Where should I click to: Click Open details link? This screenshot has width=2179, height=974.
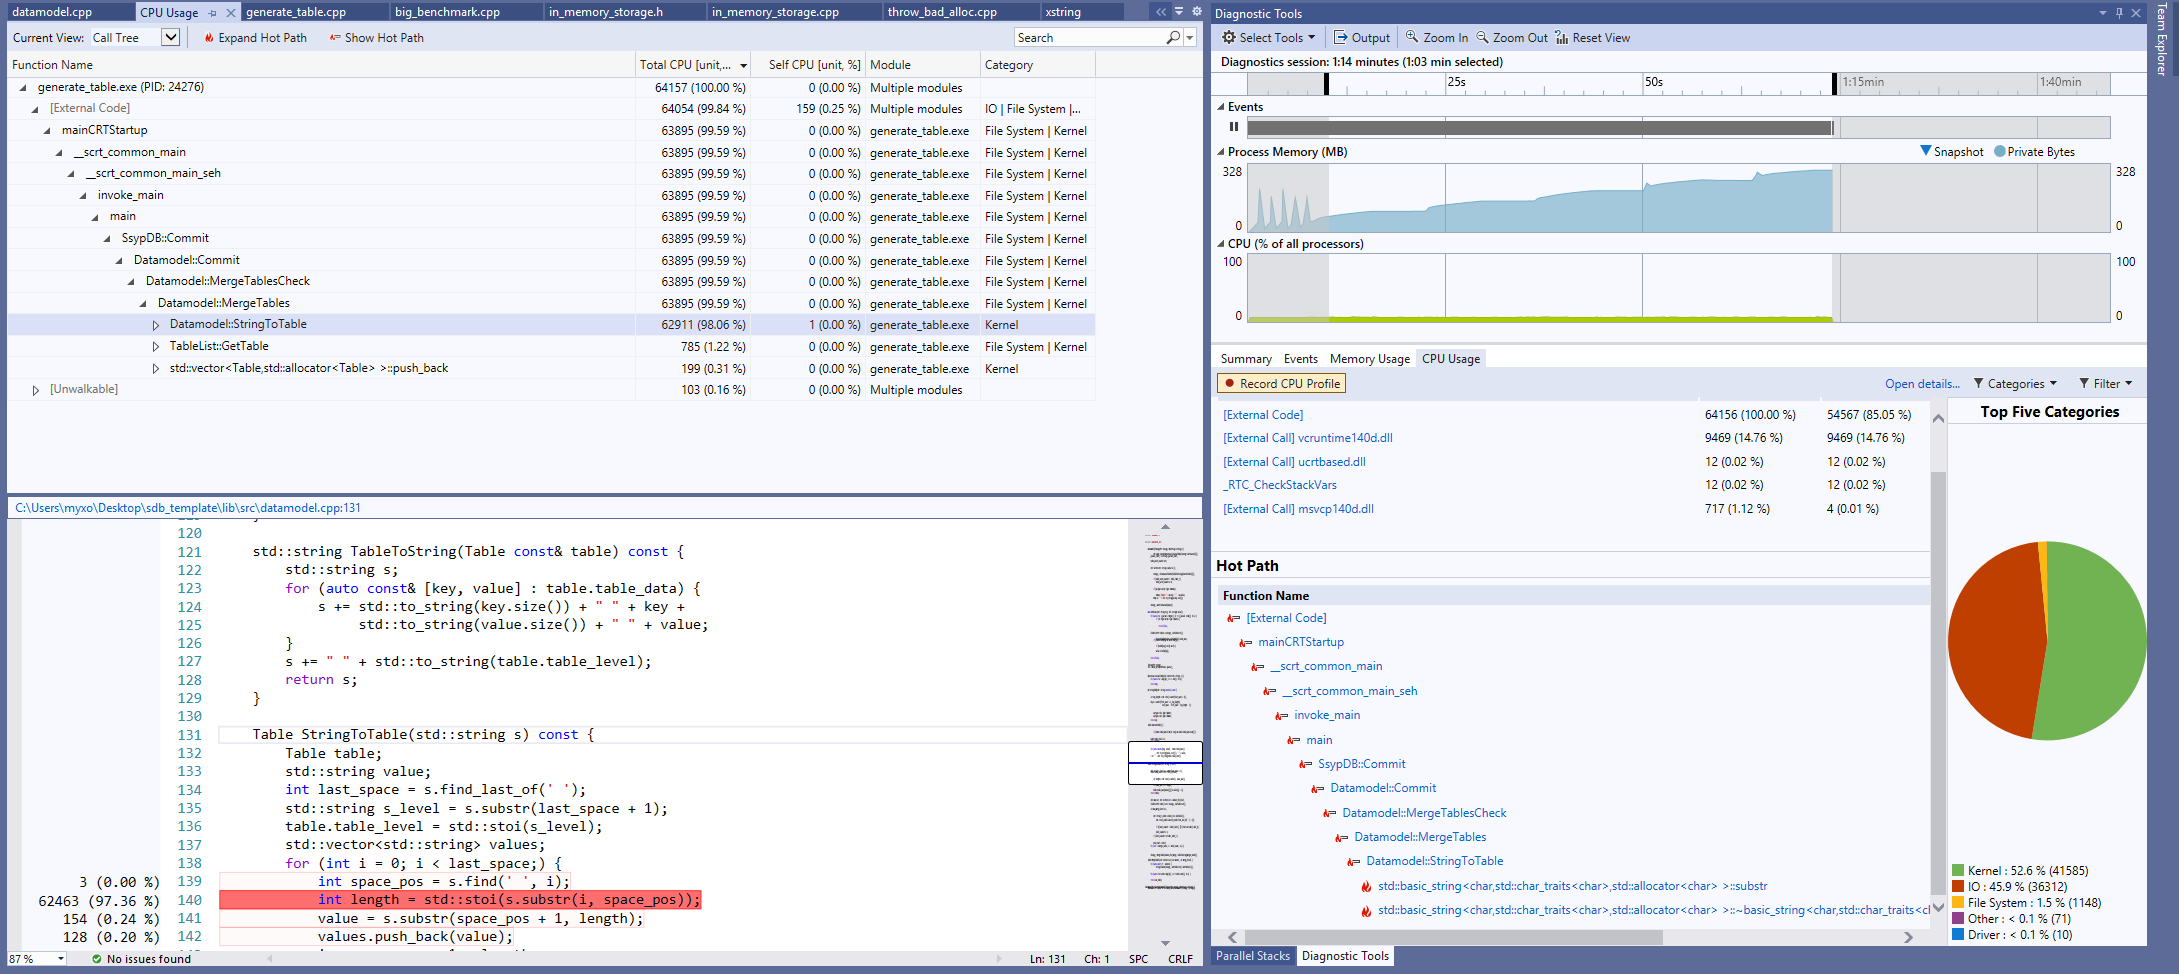coord(1922,384)
